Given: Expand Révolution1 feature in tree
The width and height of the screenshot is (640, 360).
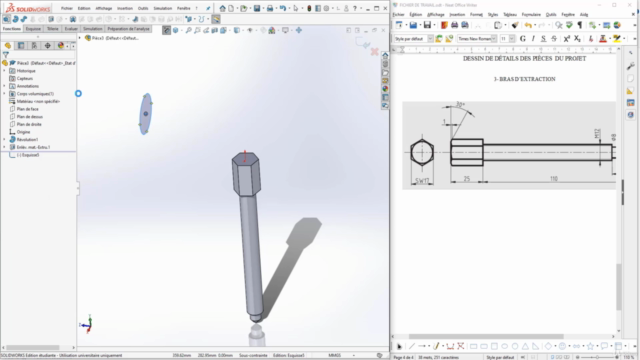Looking at the screenshot, I should click(x=4, y=140).
